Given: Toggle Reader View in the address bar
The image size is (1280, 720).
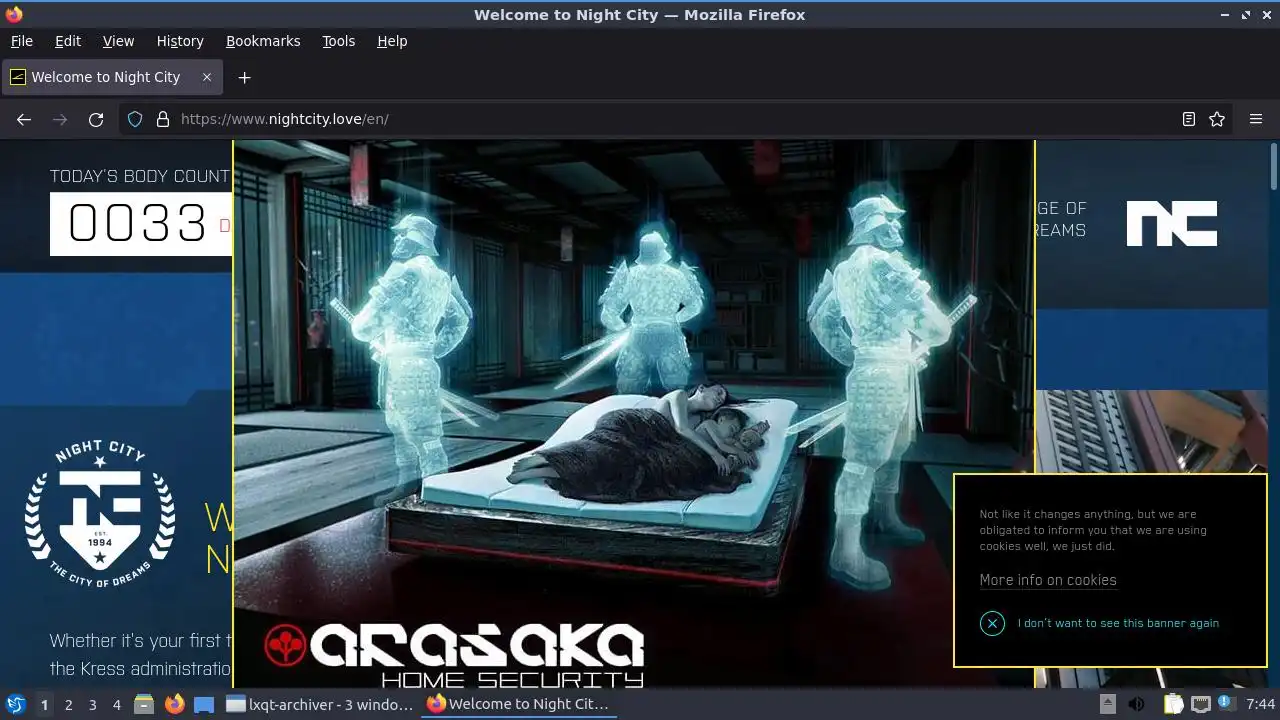Looking at the screenshot, I should click(1189, 119).
